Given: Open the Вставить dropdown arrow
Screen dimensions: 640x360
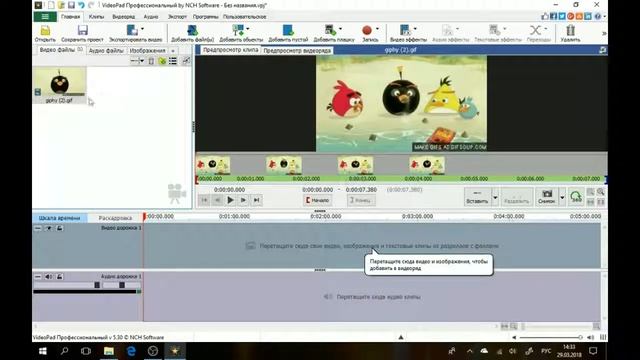Looking at the screenshot, I should pos(495,198).
